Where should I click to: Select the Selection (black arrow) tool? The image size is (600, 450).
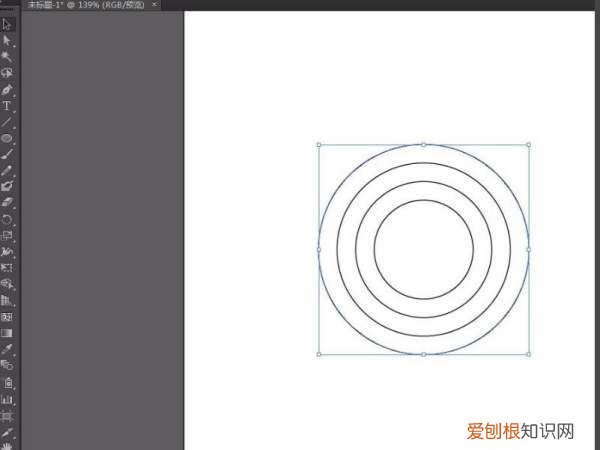point(7,24)
